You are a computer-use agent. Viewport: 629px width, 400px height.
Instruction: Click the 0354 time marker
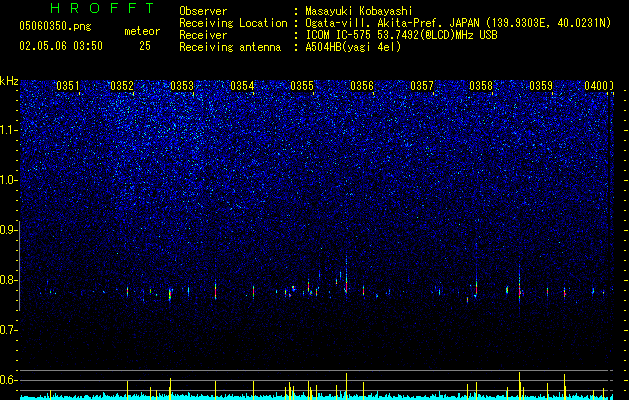click(x=242, y=86)
